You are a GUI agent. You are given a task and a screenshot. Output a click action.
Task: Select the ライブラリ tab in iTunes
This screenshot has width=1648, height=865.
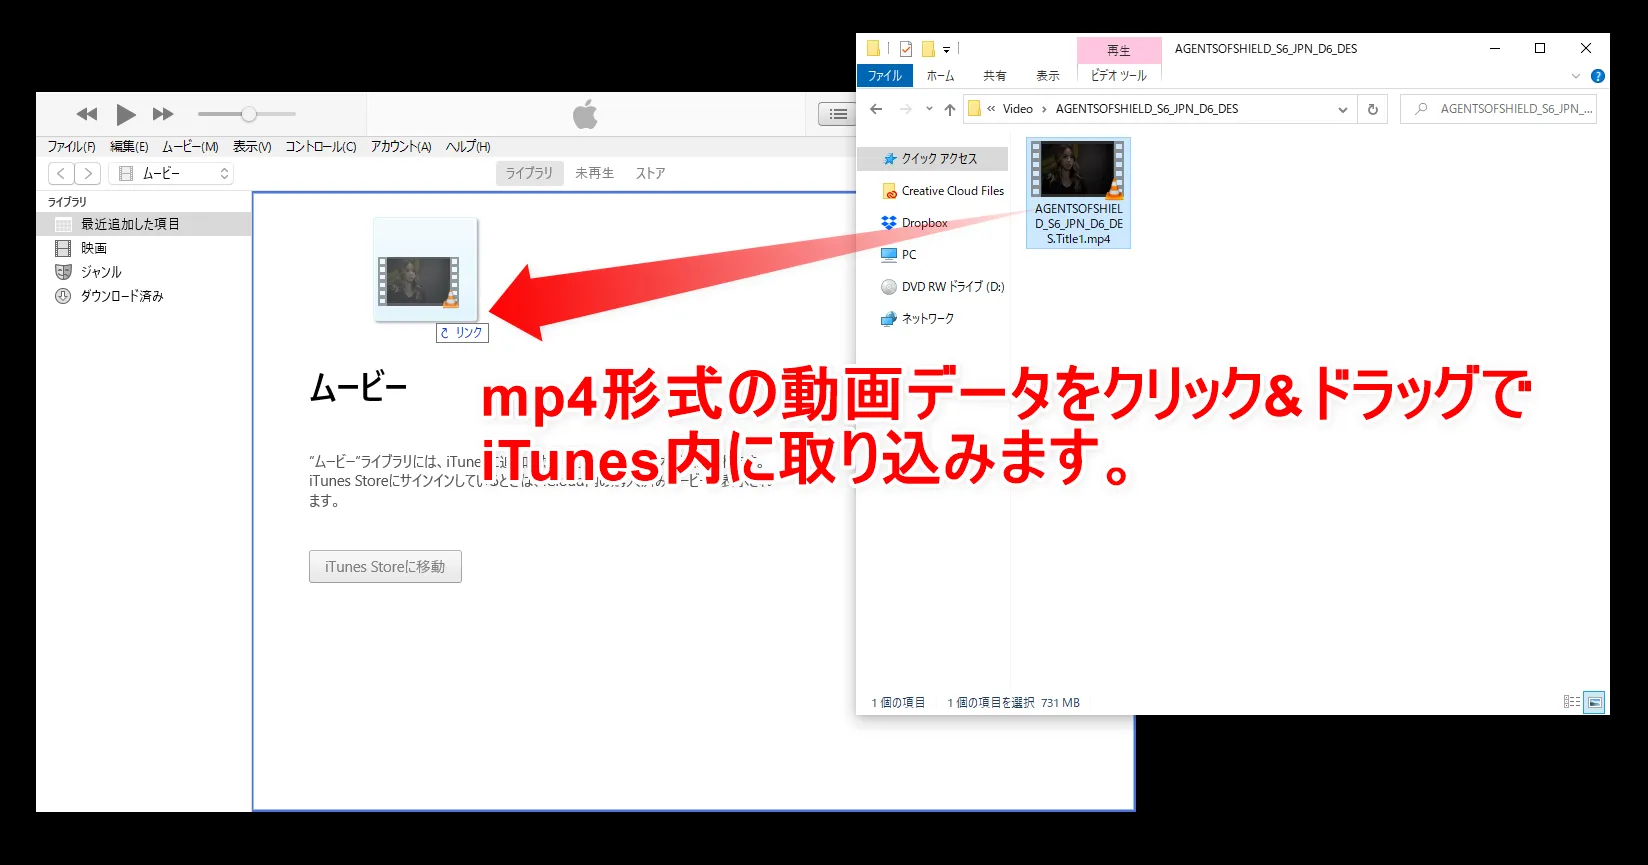tap(529, 173)
